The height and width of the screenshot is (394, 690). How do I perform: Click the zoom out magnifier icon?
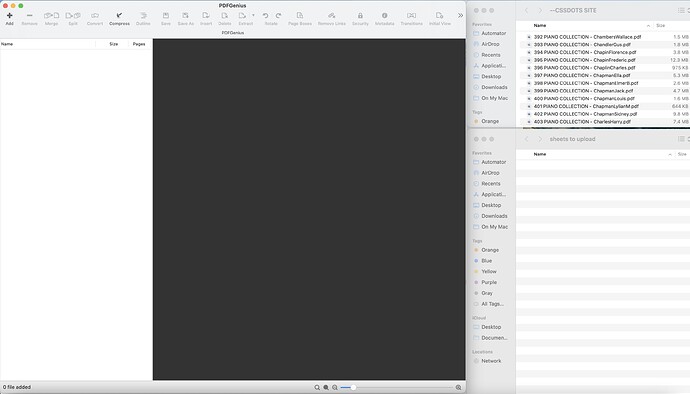335,387
